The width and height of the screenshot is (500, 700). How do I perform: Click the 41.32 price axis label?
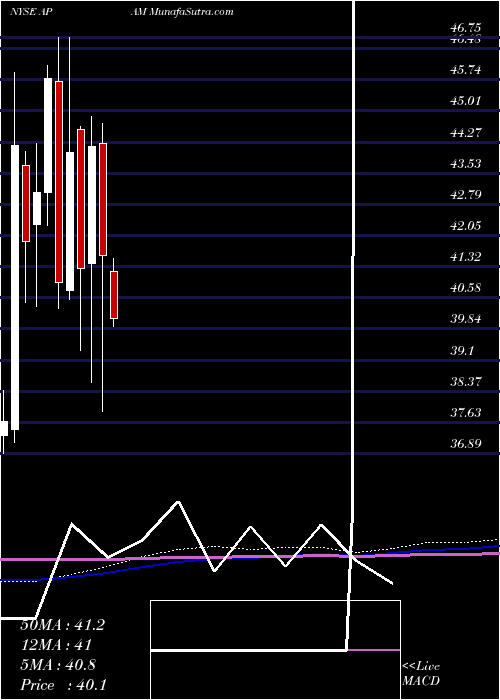pyautogui.click(x=465, y=257)
